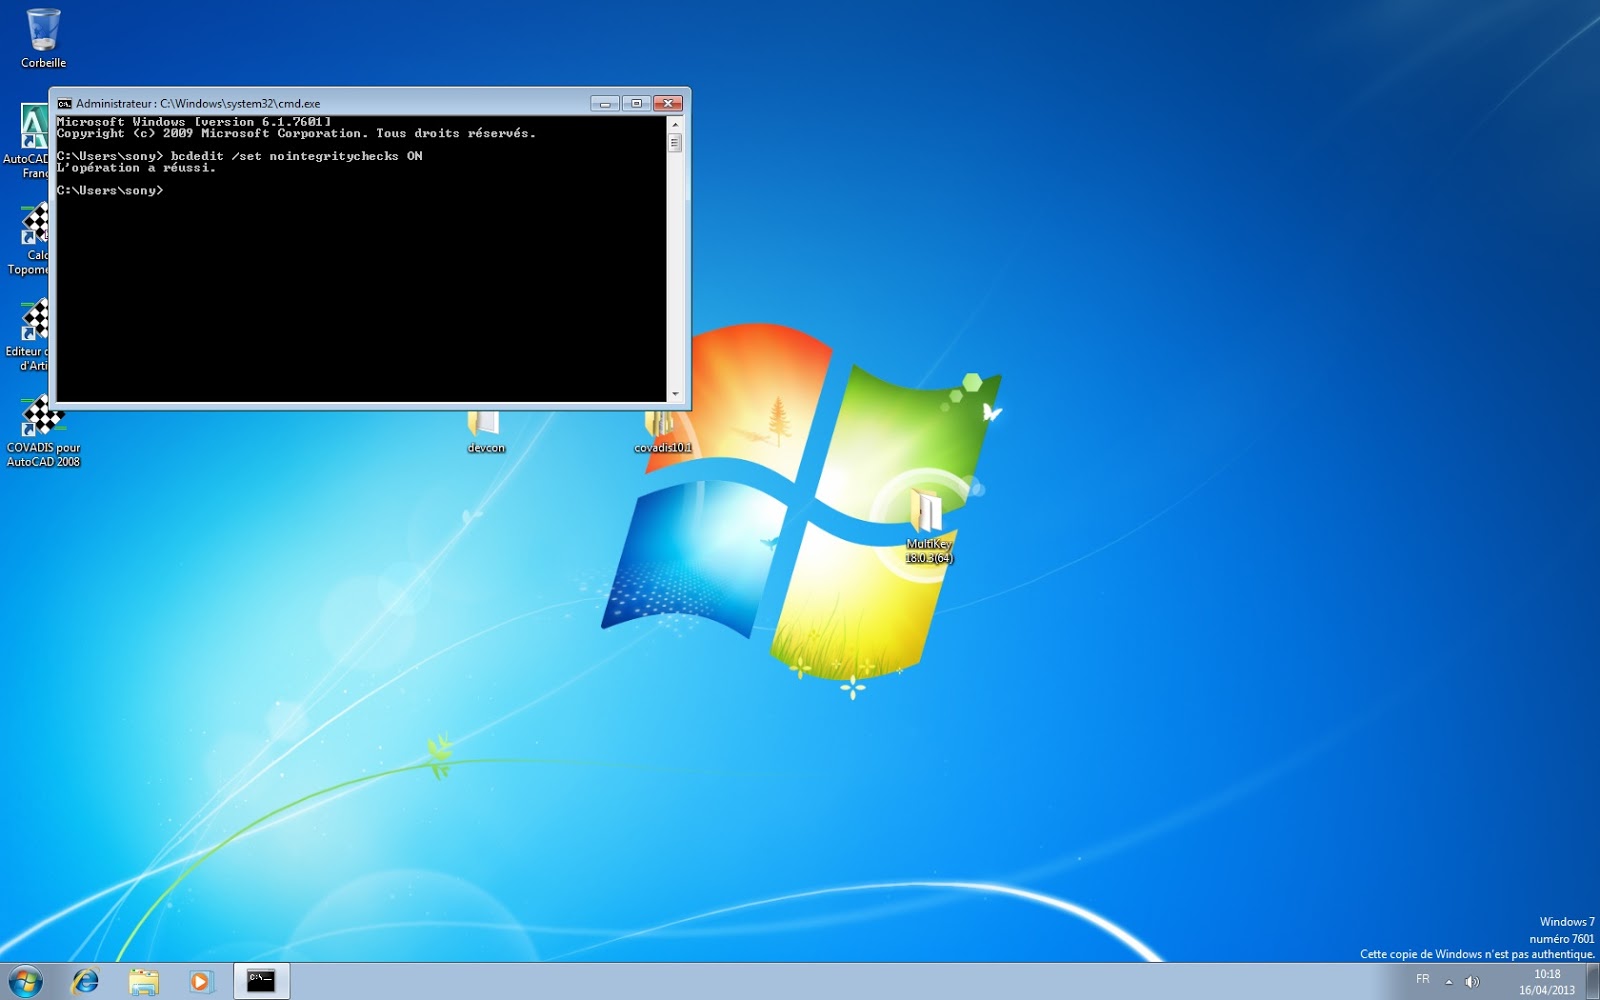Click the Copyright 2009 Microsoft Corporation line
The image size is (1600, 1000).
coord(296,133)
